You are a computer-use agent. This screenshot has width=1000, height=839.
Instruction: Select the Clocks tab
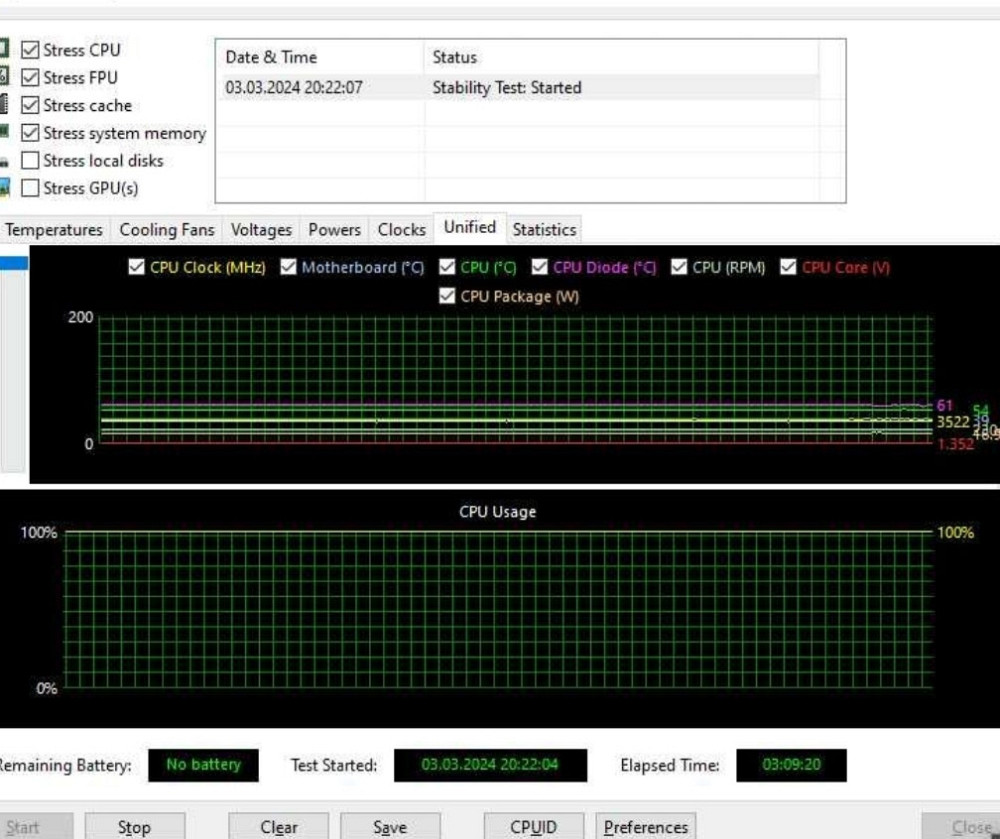pyautogui.click(x=401, y=230)
